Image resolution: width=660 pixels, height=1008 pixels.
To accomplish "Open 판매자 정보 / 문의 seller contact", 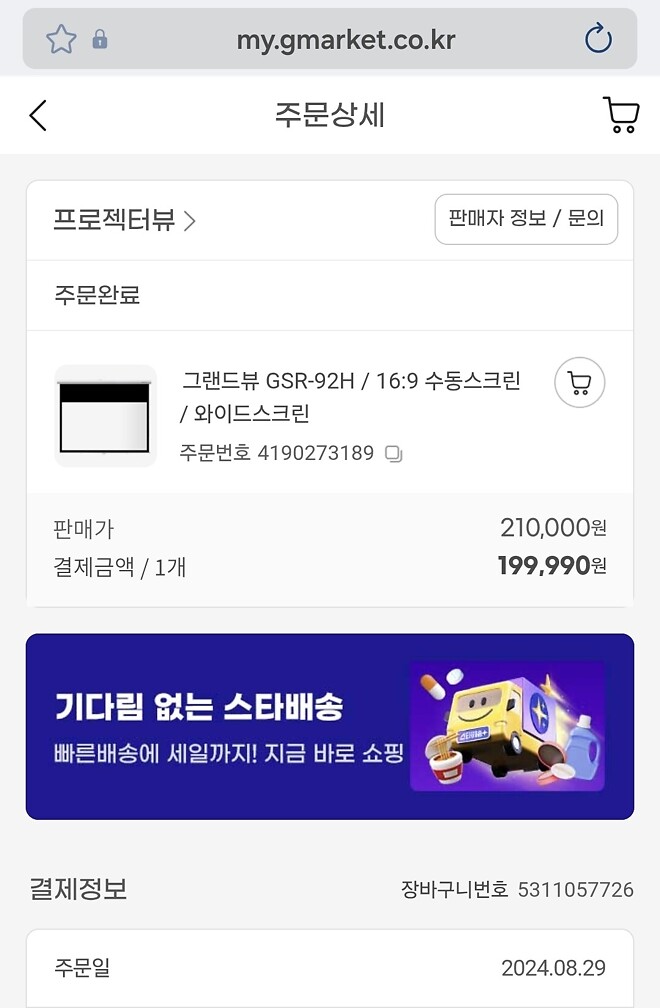I will pos(526,219).
